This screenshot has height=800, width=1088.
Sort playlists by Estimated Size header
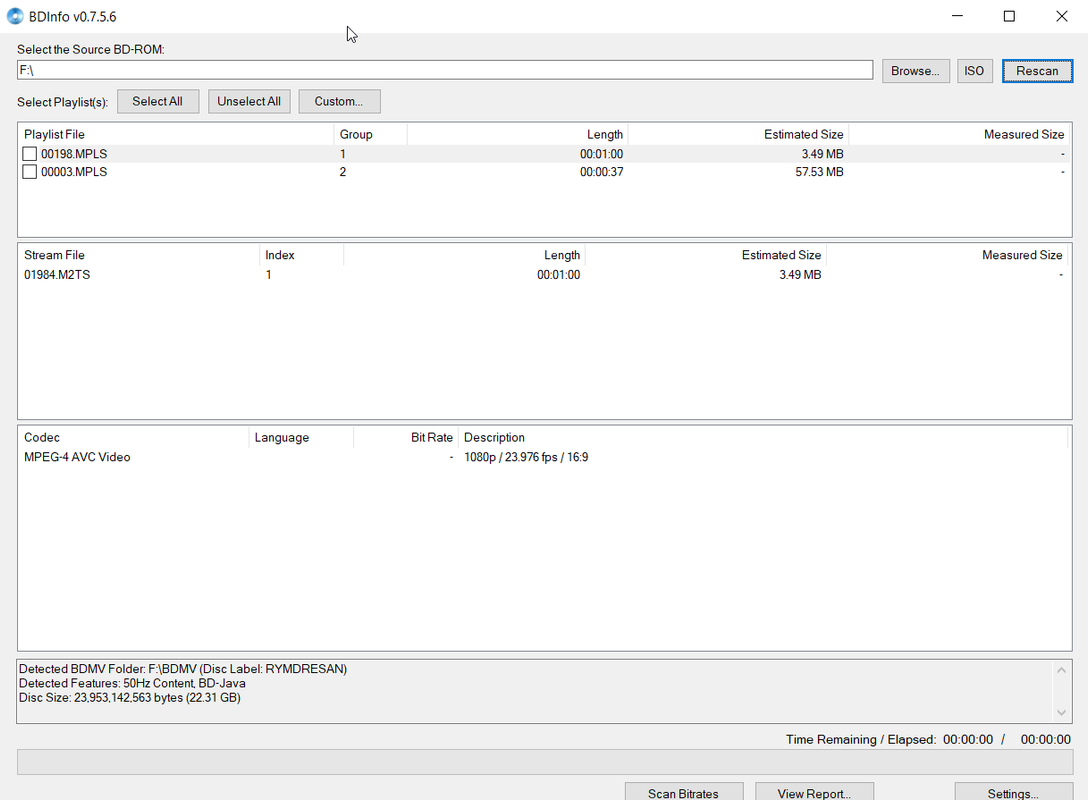coord(738,134)
